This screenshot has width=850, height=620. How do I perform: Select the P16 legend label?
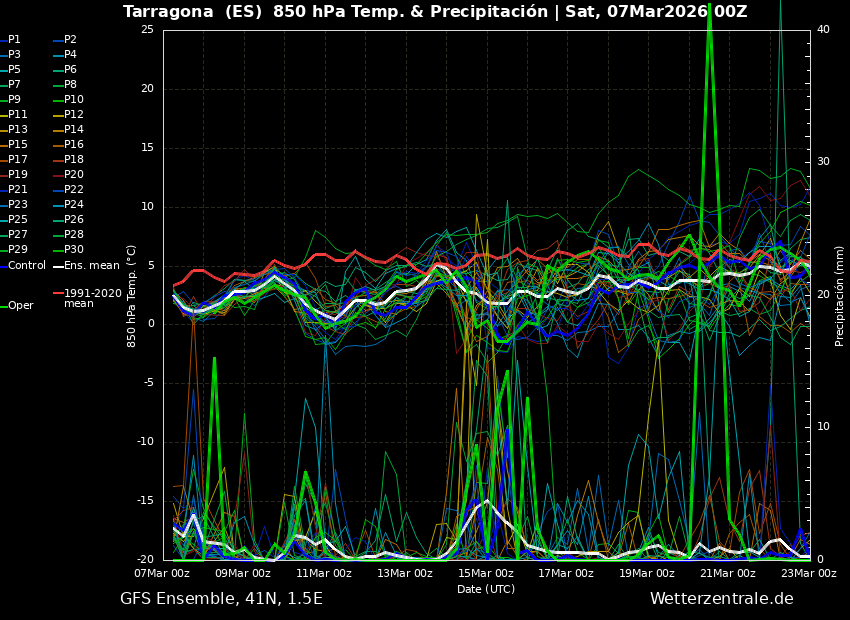[74, 145]
